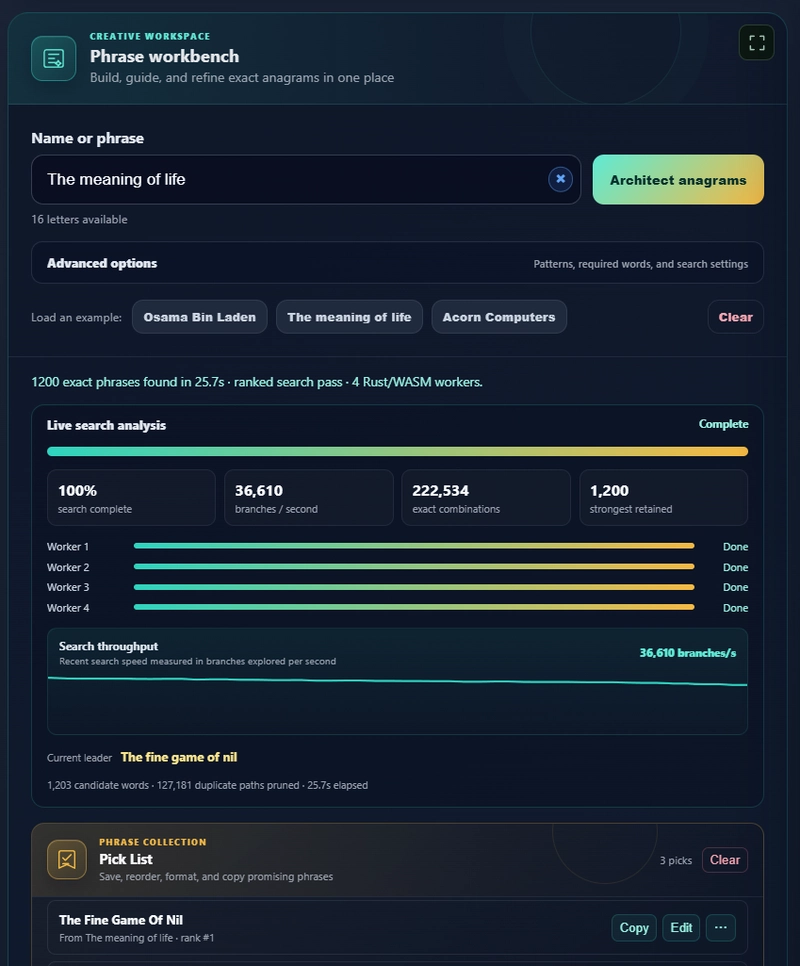This screenshot has height=966, width=800.
Task: Click the Worker 4 Done status
Action: click(x=735, y=608)
